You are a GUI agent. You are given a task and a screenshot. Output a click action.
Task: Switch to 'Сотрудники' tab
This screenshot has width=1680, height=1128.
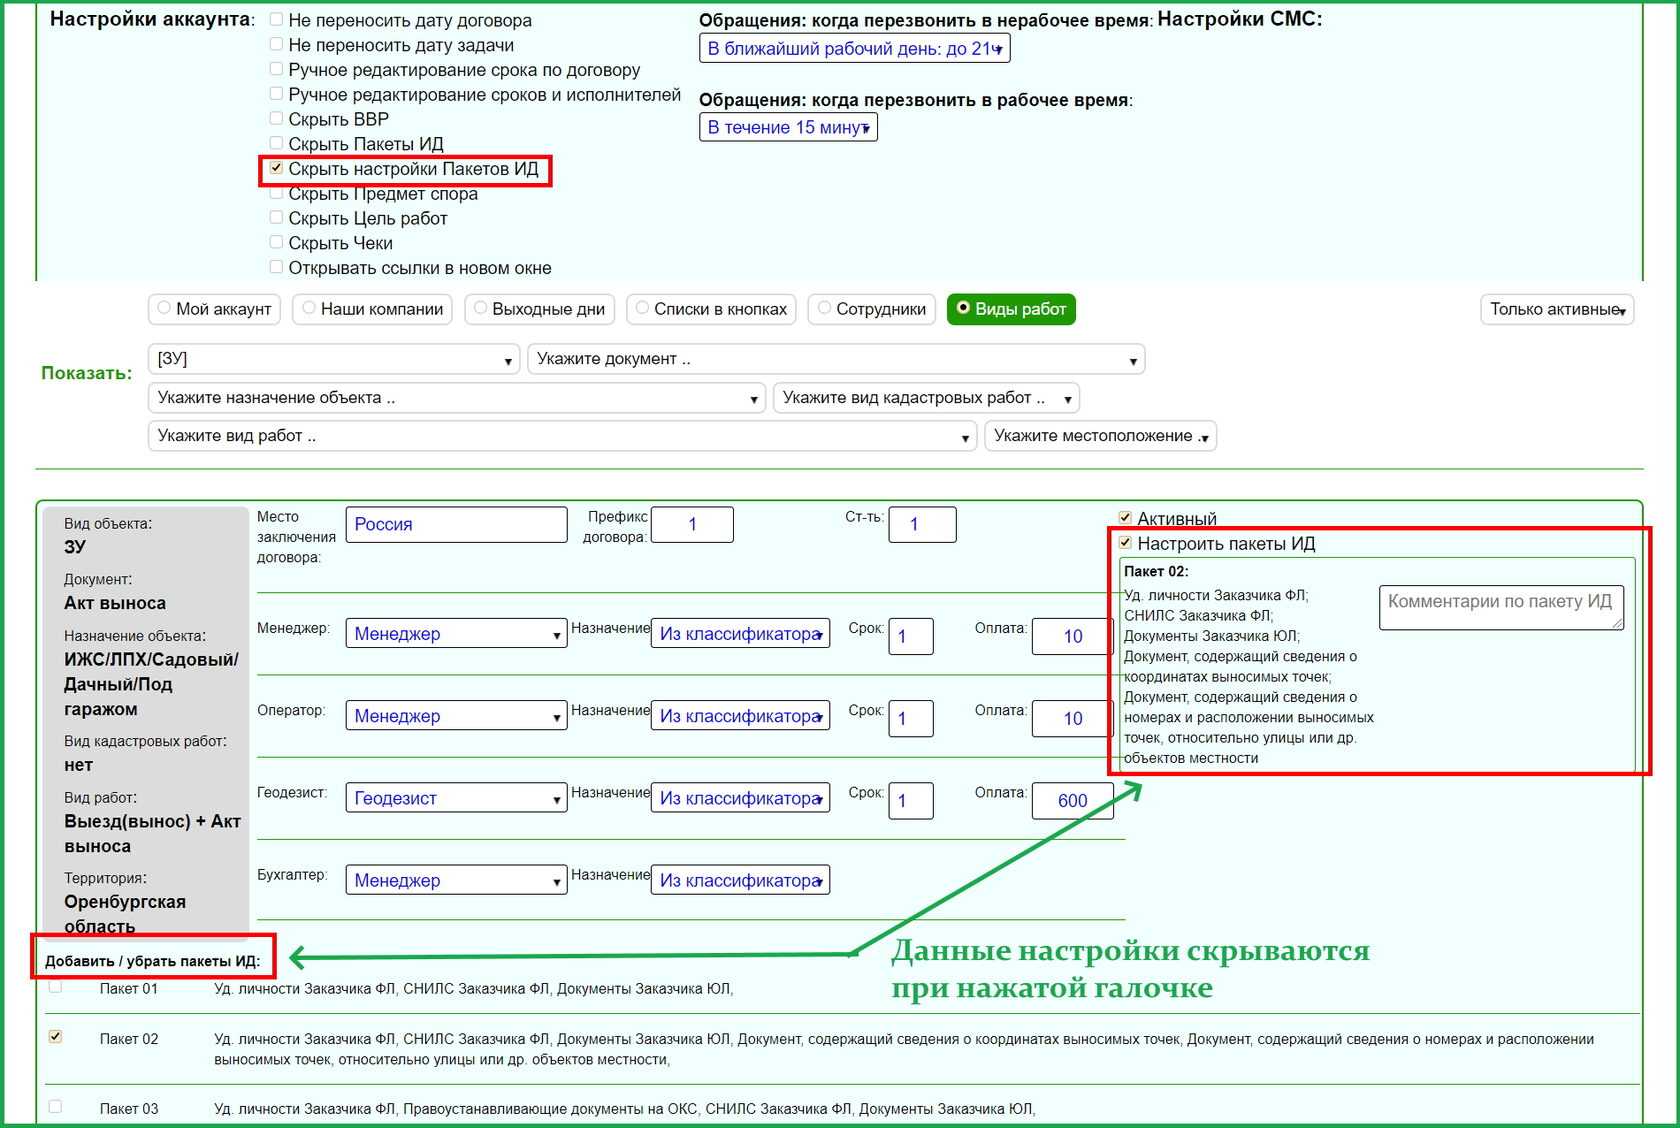point(872,309)
